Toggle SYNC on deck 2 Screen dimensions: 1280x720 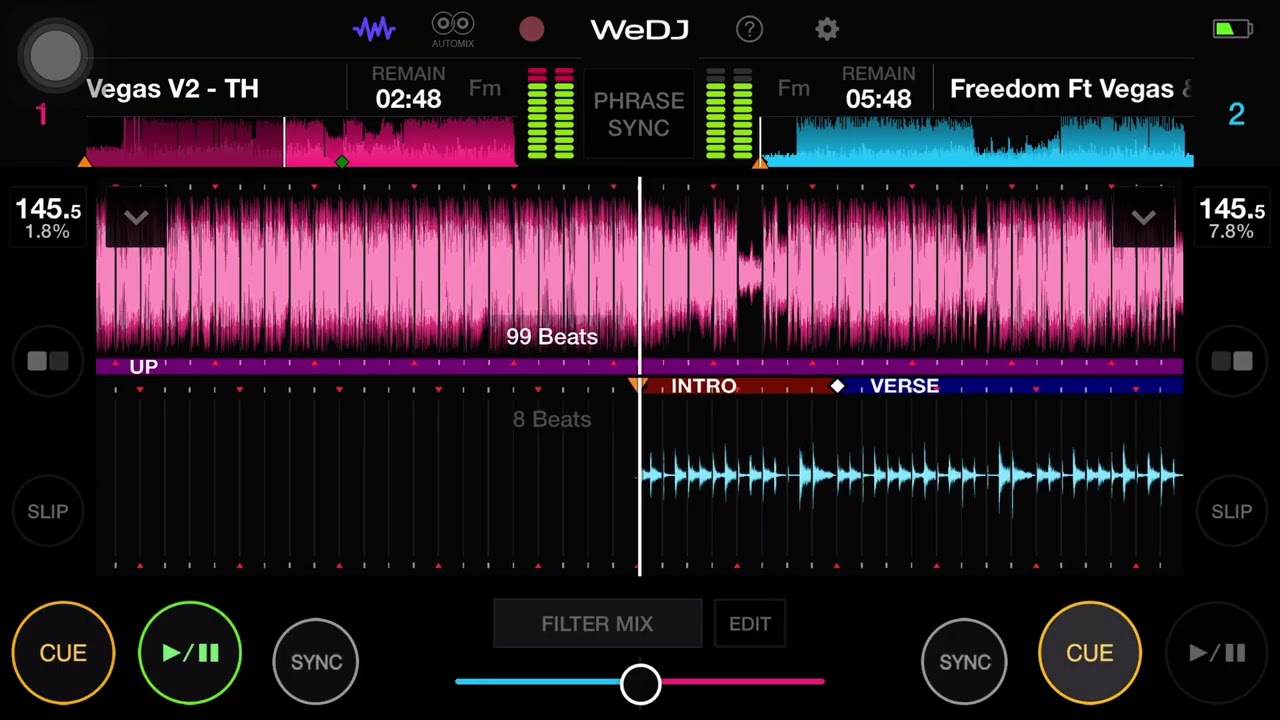coord(965,661)
